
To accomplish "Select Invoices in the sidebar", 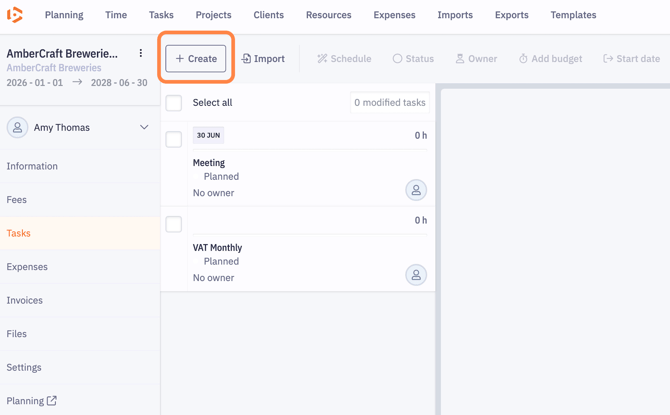I will 25,300.
